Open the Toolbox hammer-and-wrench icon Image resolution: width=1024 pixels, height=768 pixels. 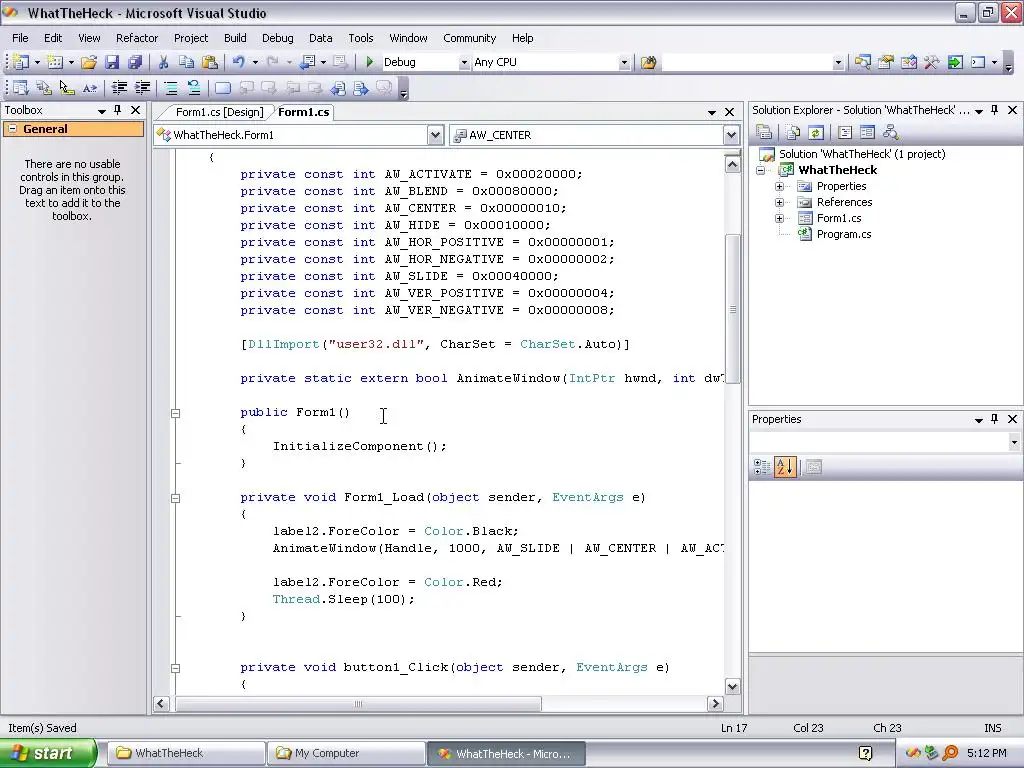point(932,62)
